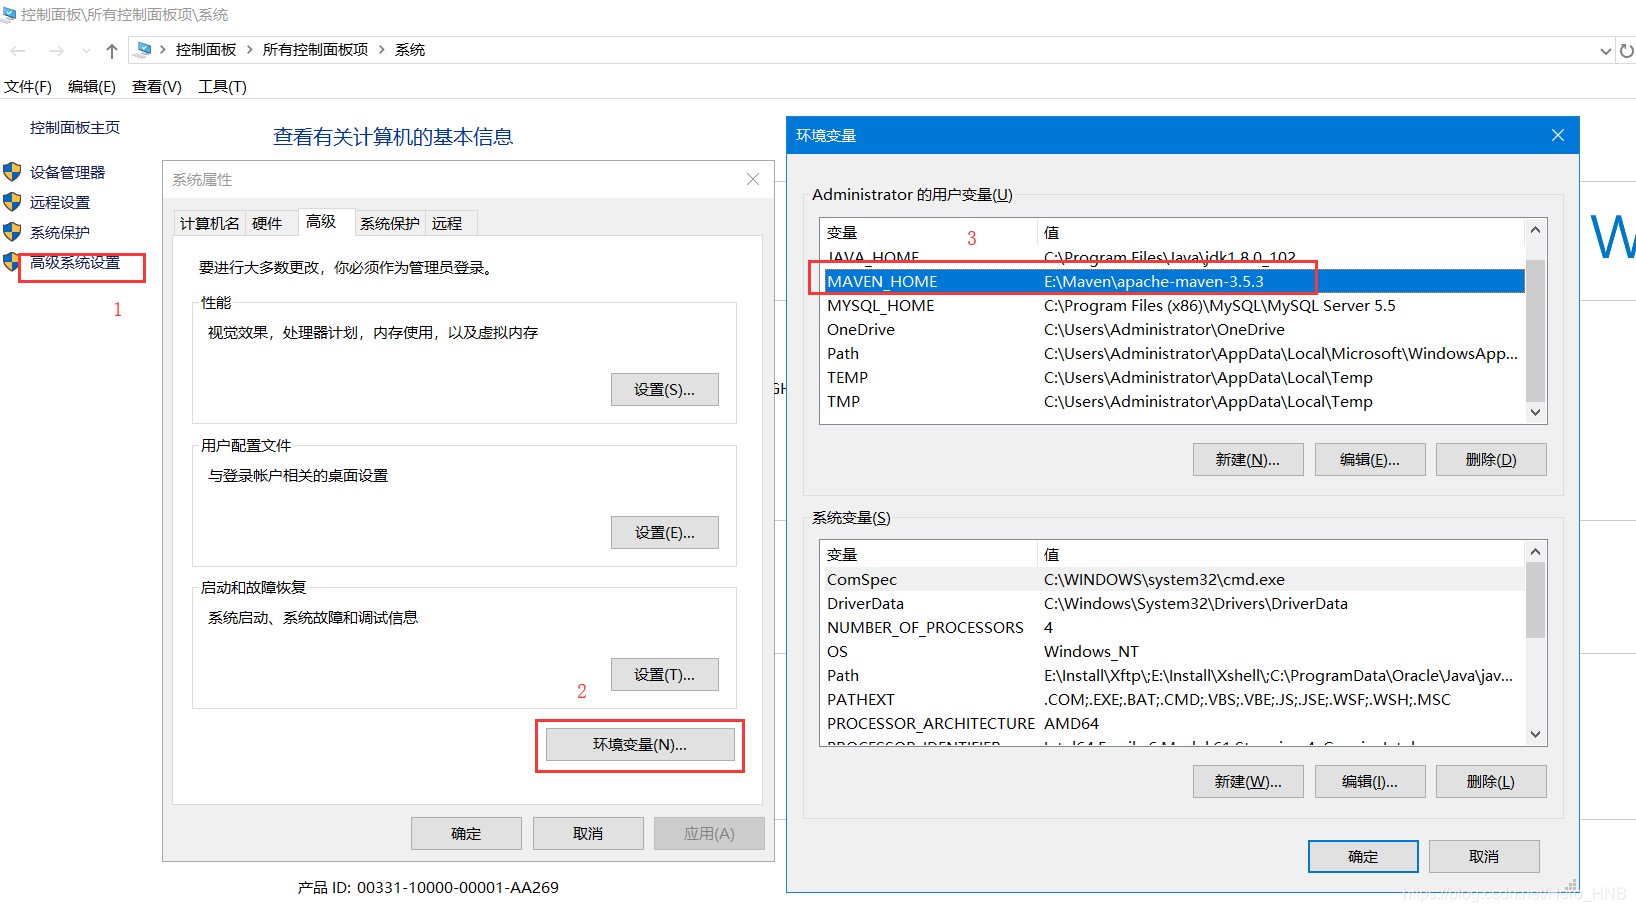
Task: Click 控制面板 breadcrumb in address bar
Action: tap(206, 50)
